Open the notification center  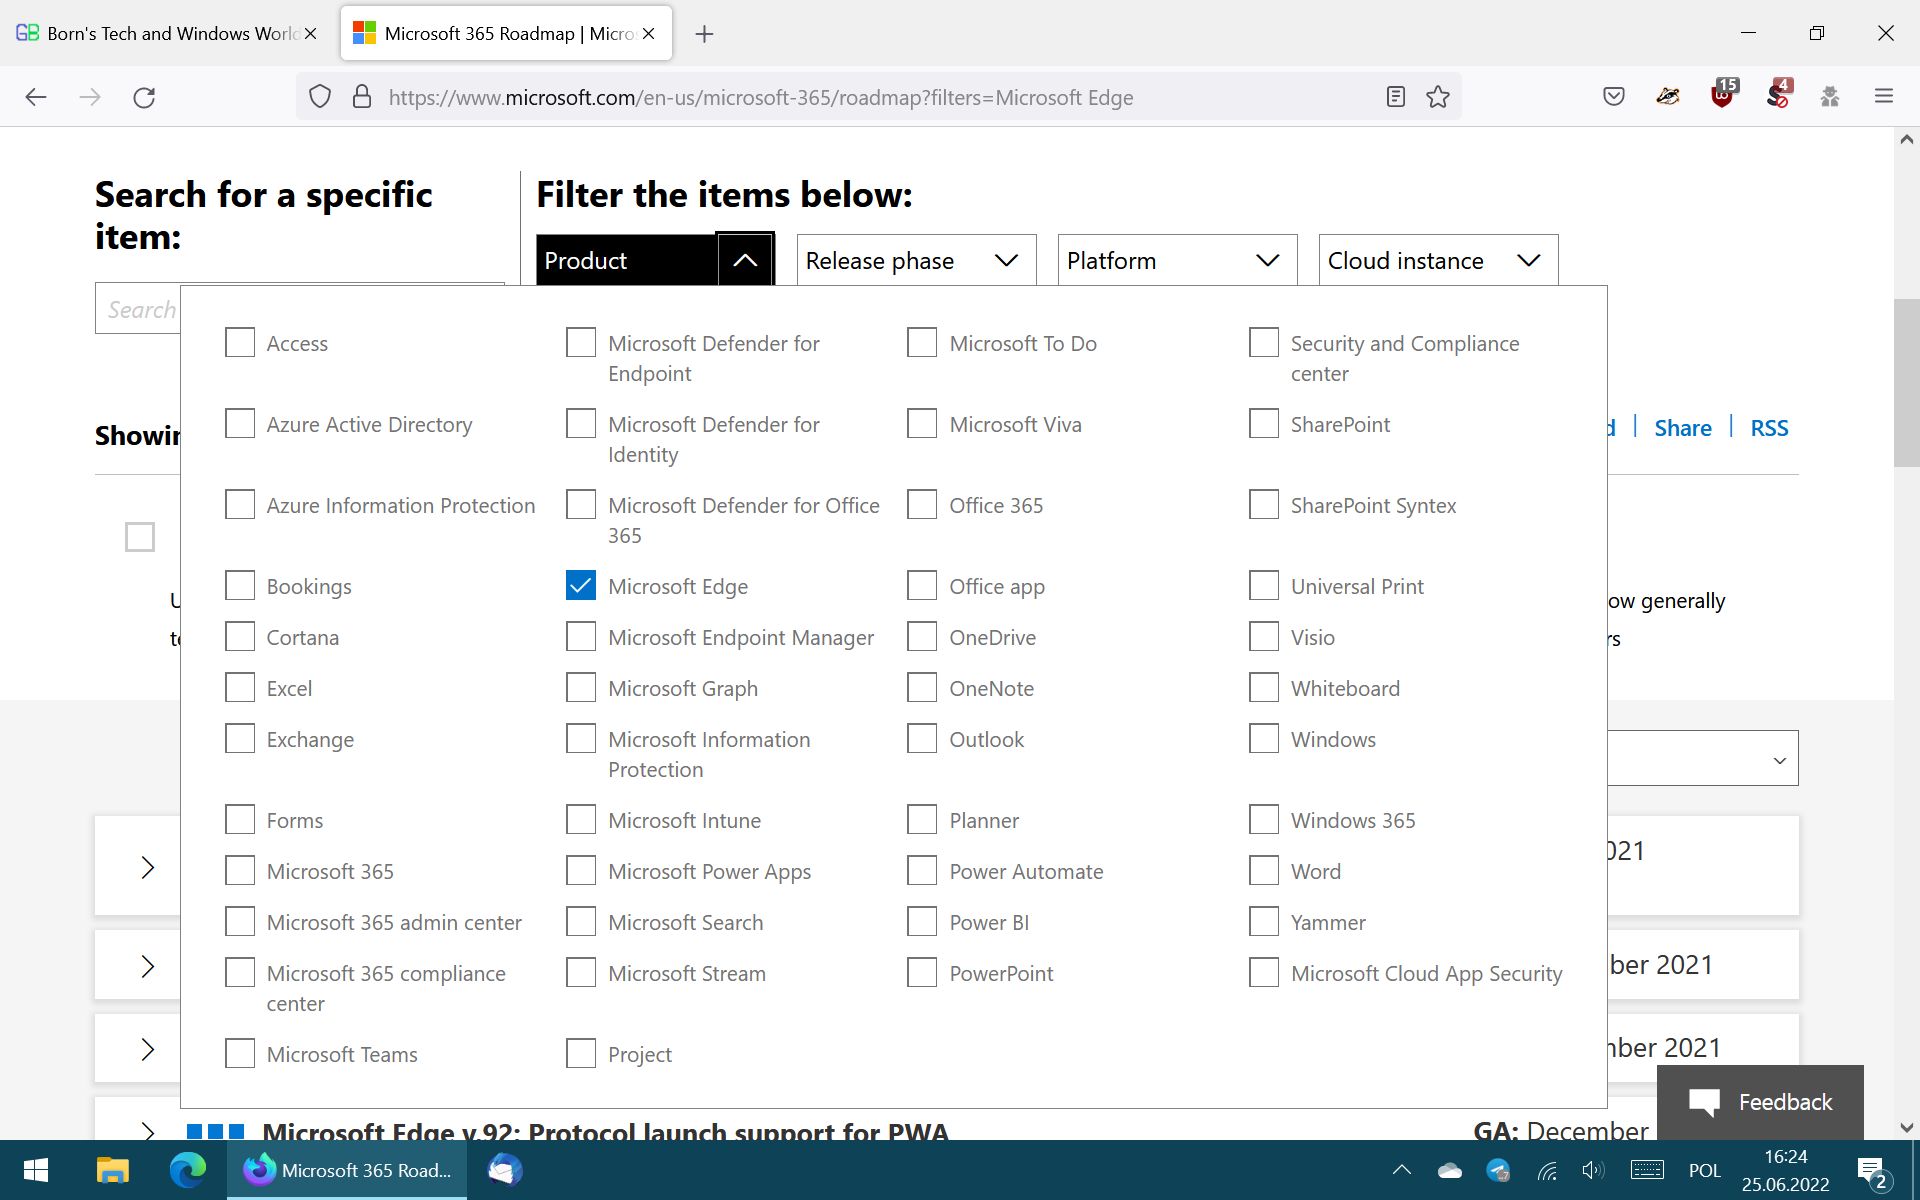(x=1871, y=1172)
